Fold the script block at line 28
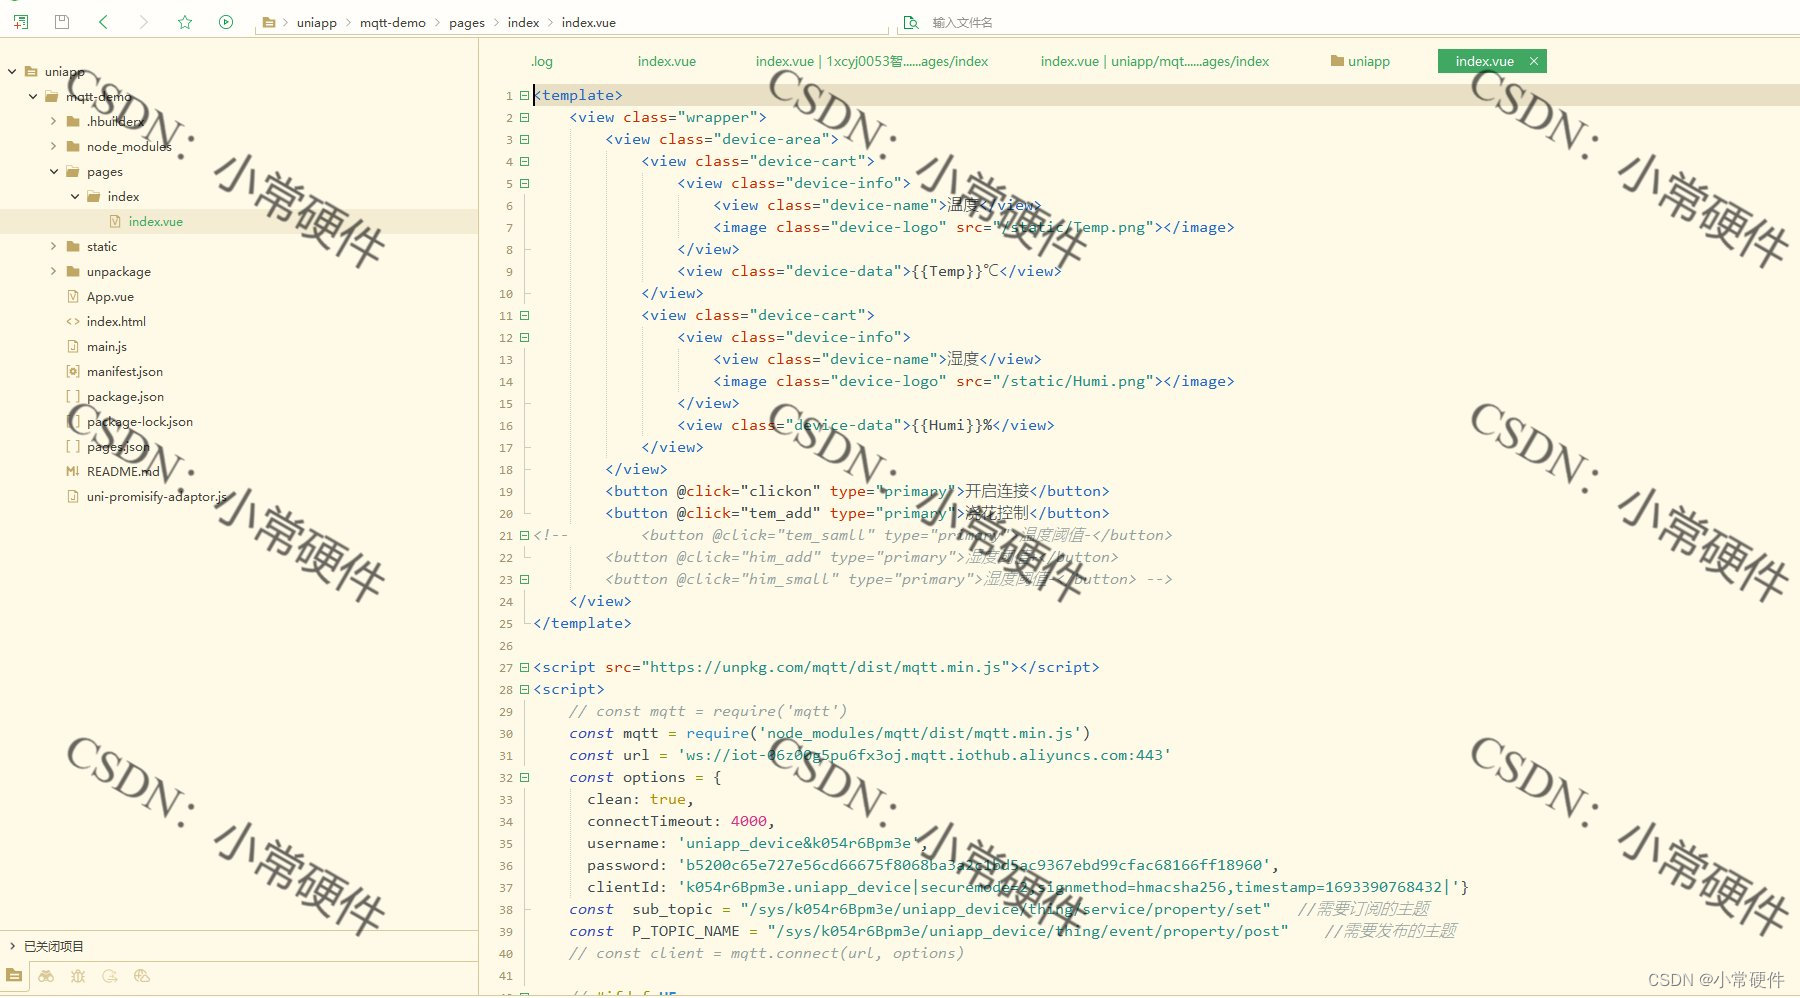The height and width of the screenshot is (998, 1800). click(x=524, y=689)
